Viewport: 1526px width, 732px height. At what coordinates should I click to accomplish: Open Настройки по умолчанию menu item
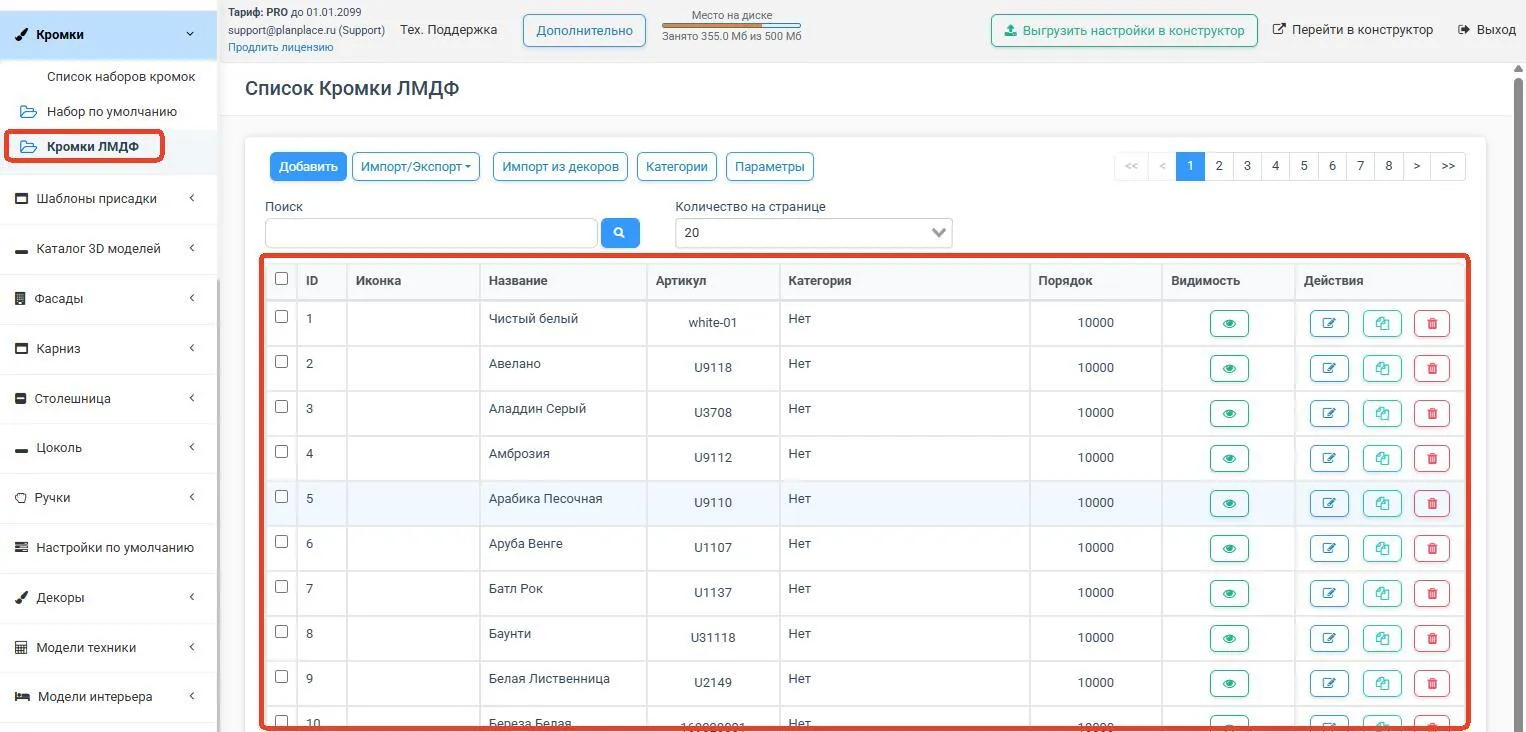[108, 547]
